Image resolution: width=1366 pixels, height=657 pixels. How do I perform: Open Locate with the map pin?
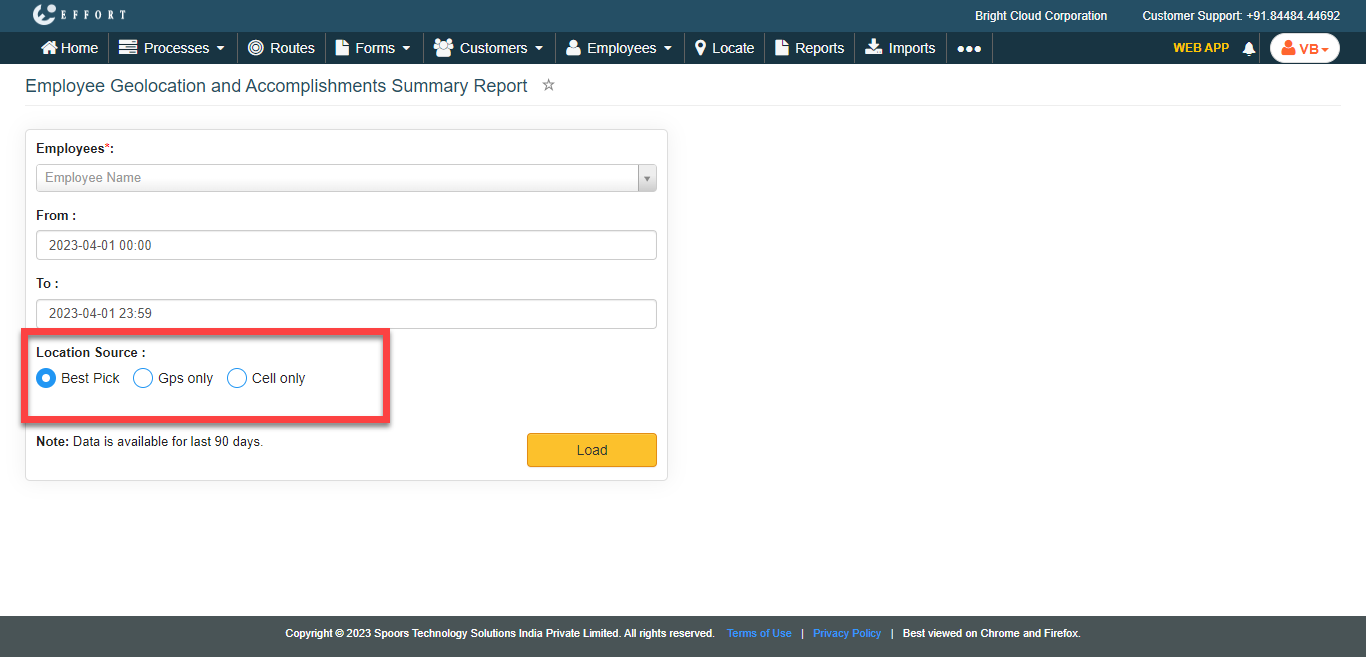[724, 48]
